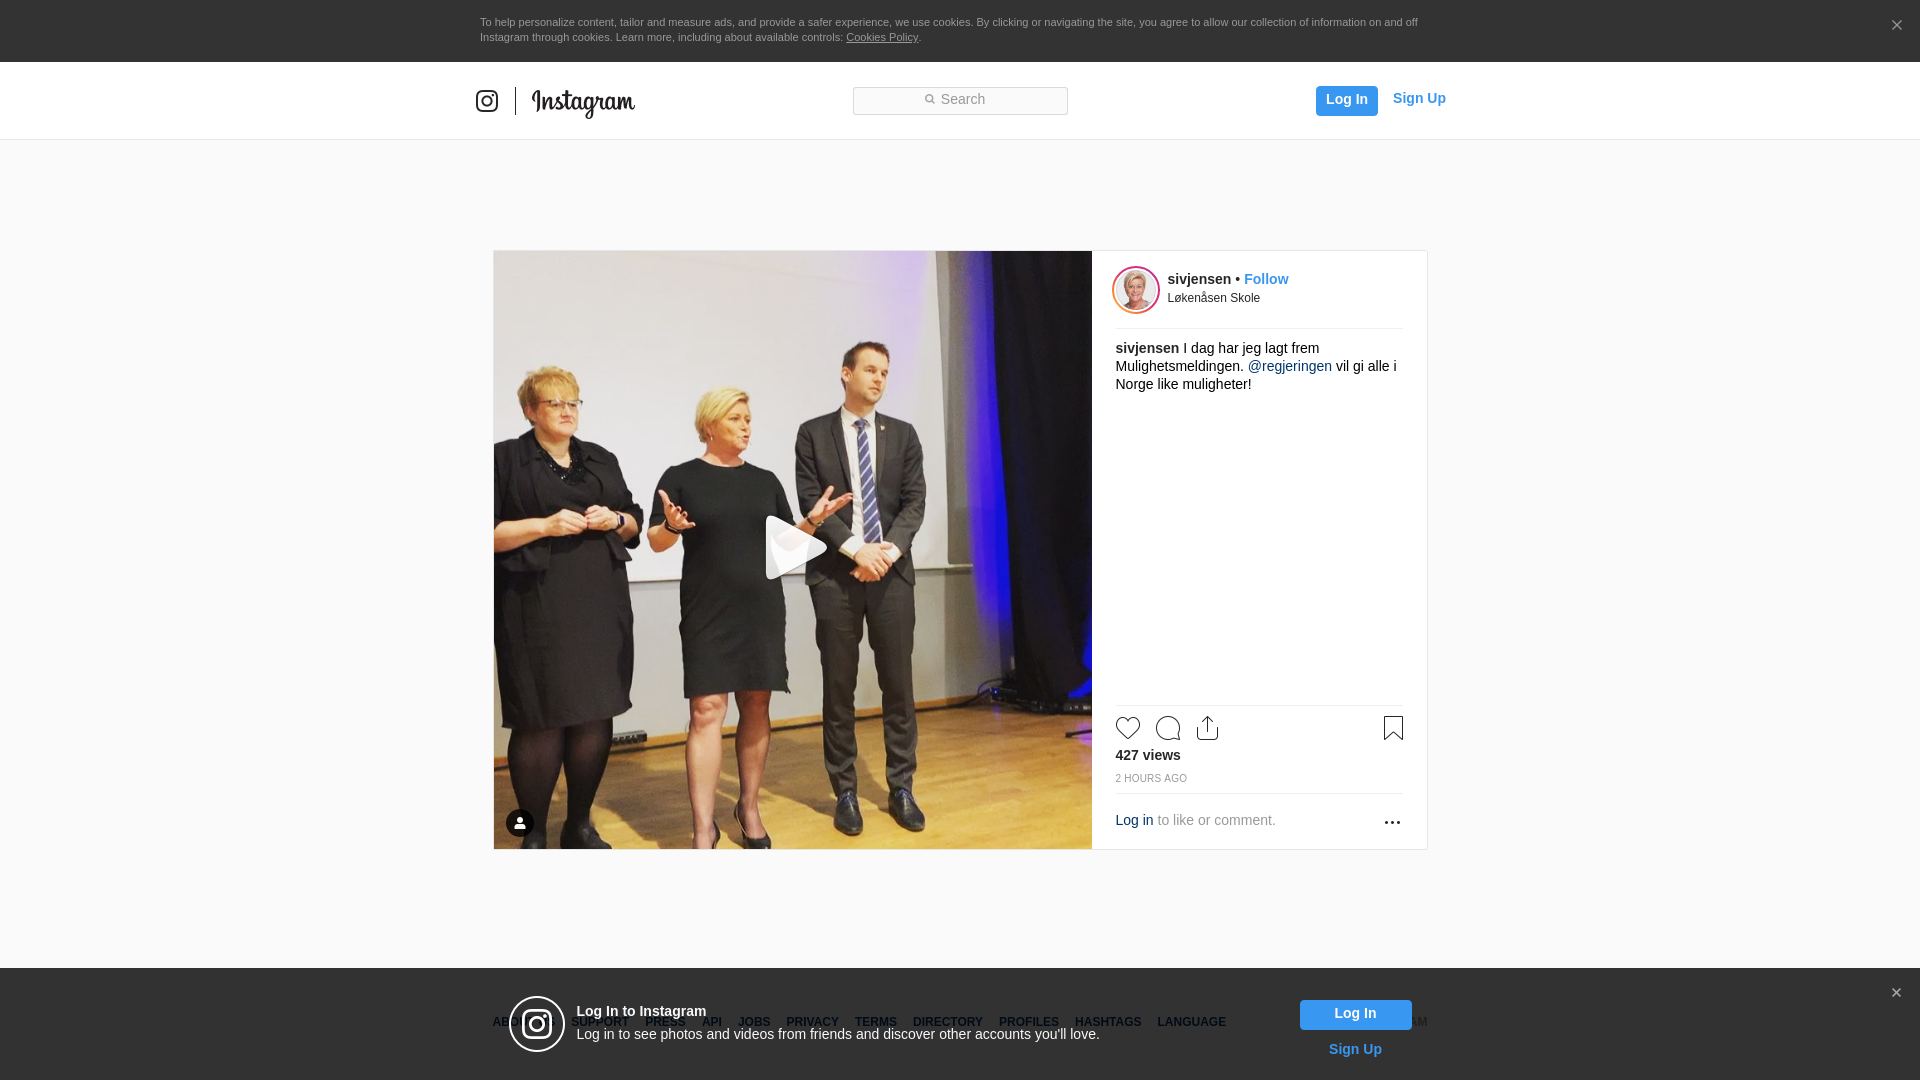The height and width of the screenshot is (1080, 1920).
Task: Click the comment bubble icon
Action: pyautogui.click(x=1168, y=728)
